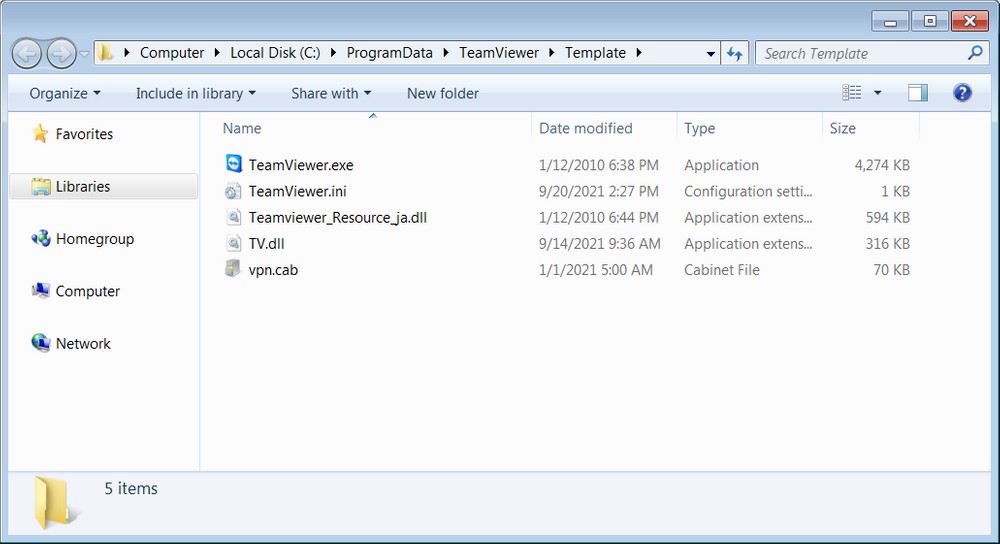
Task: Click the Cabinet File type cell
Action: (x=722, y=270)
